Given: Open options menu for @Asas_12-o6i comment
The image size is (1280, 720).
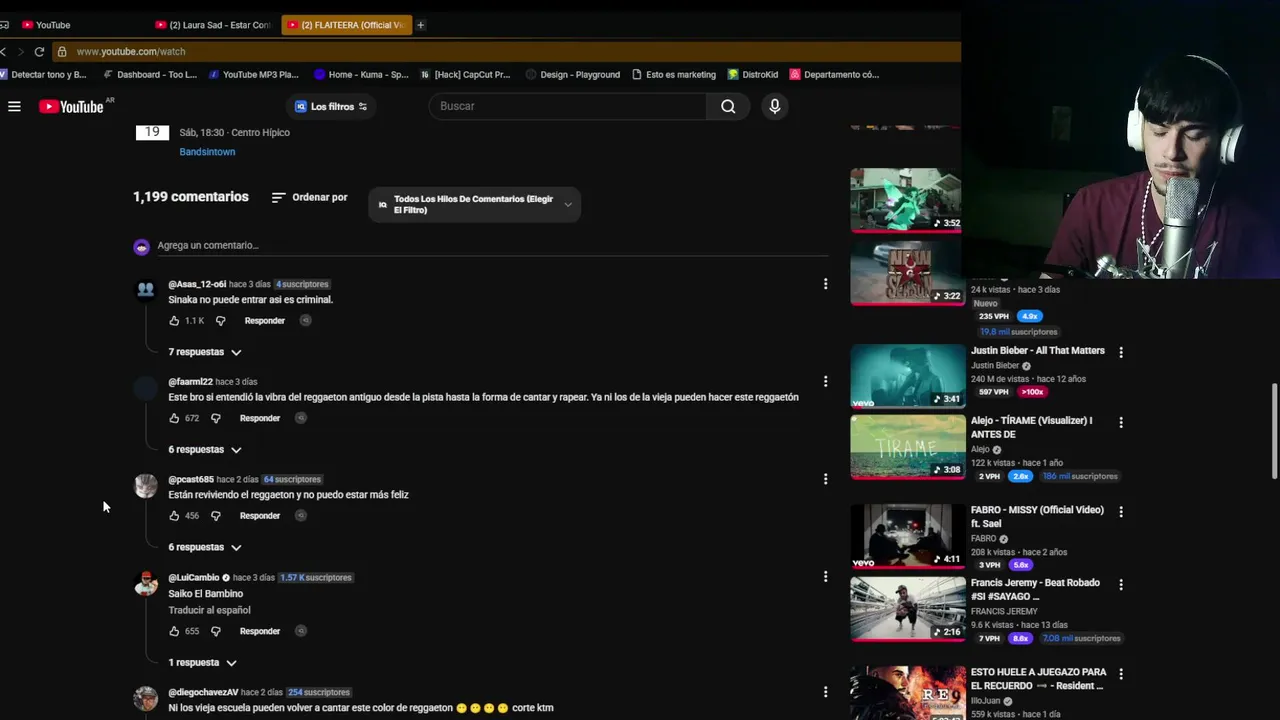Looking at the screenshot, I should [x=825, y=284].
